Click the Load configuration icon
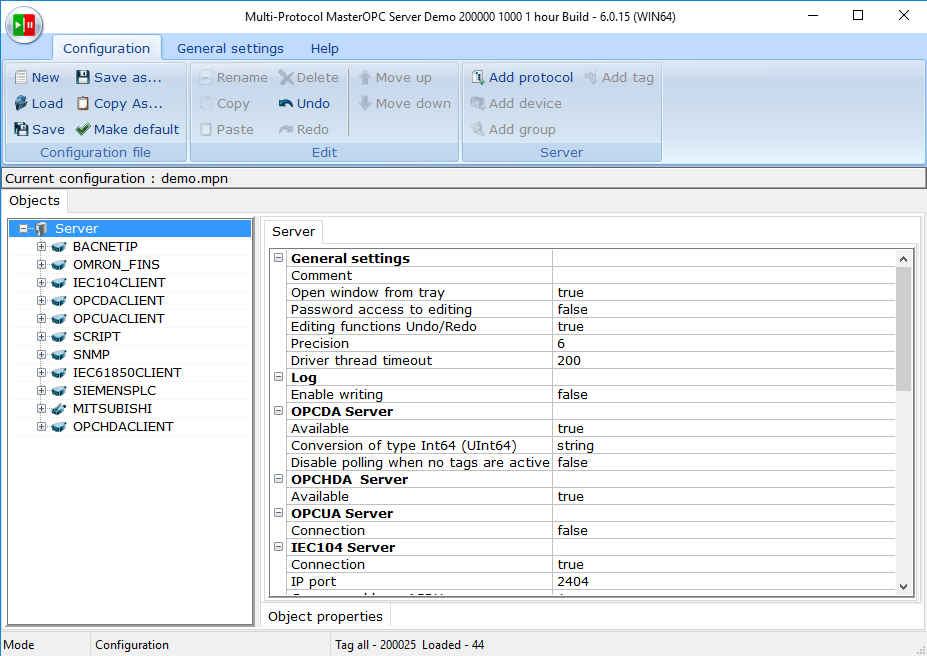 point(21,103)
